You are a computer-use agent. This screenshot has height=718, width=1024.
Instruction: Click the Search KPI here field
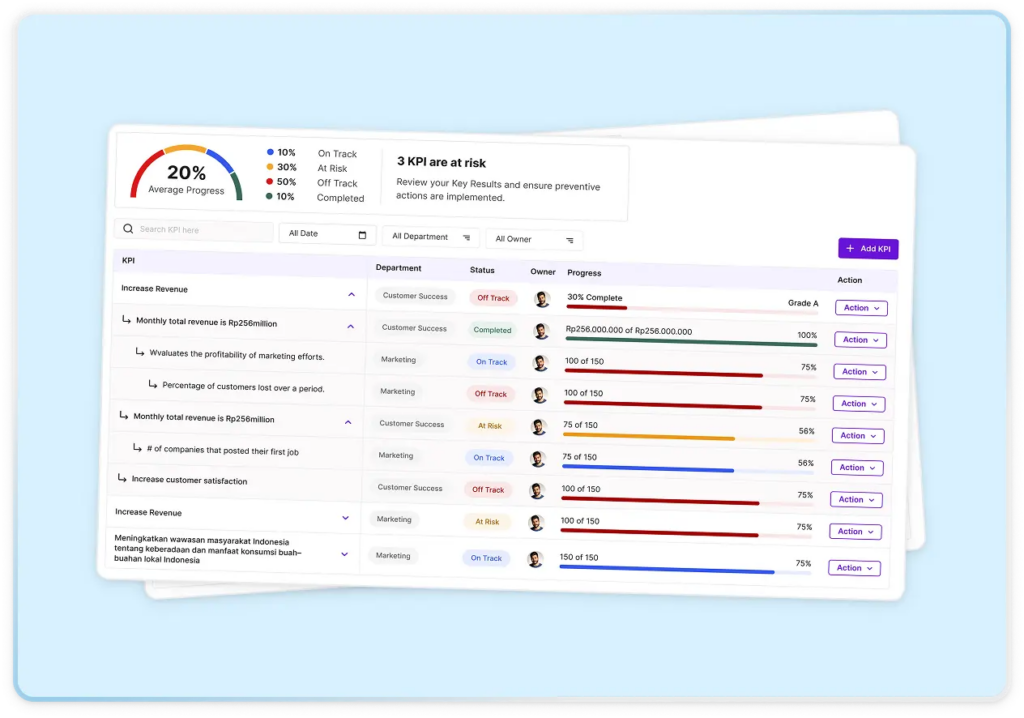pyautogui.click(x=200, y=231)
